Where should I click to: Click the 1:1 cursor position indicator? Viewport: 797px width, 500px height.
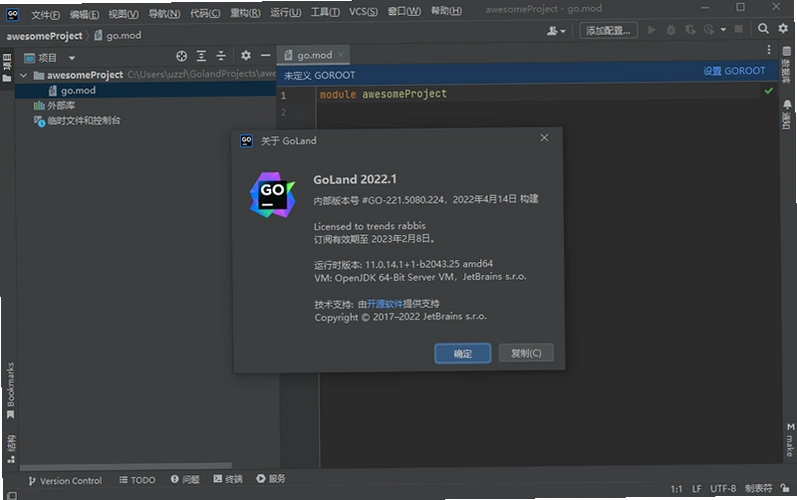(676, 489)
